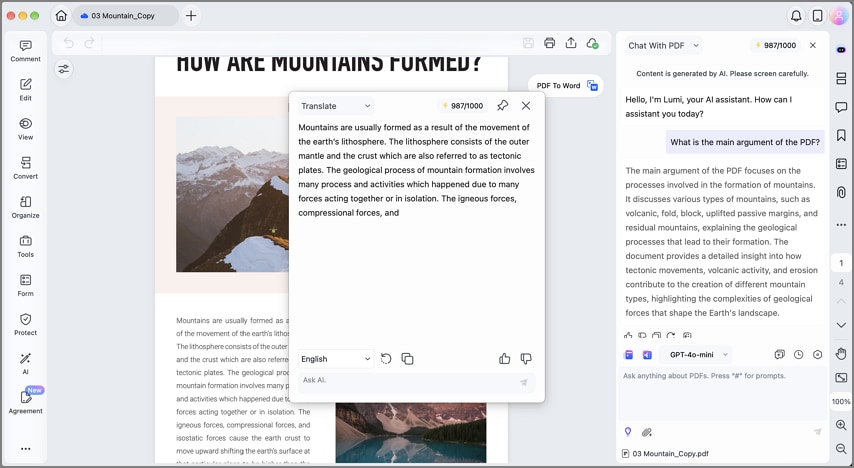Click the PDF To Word button
This screenshot has height=468, width=854.
(x=565, y=86)
